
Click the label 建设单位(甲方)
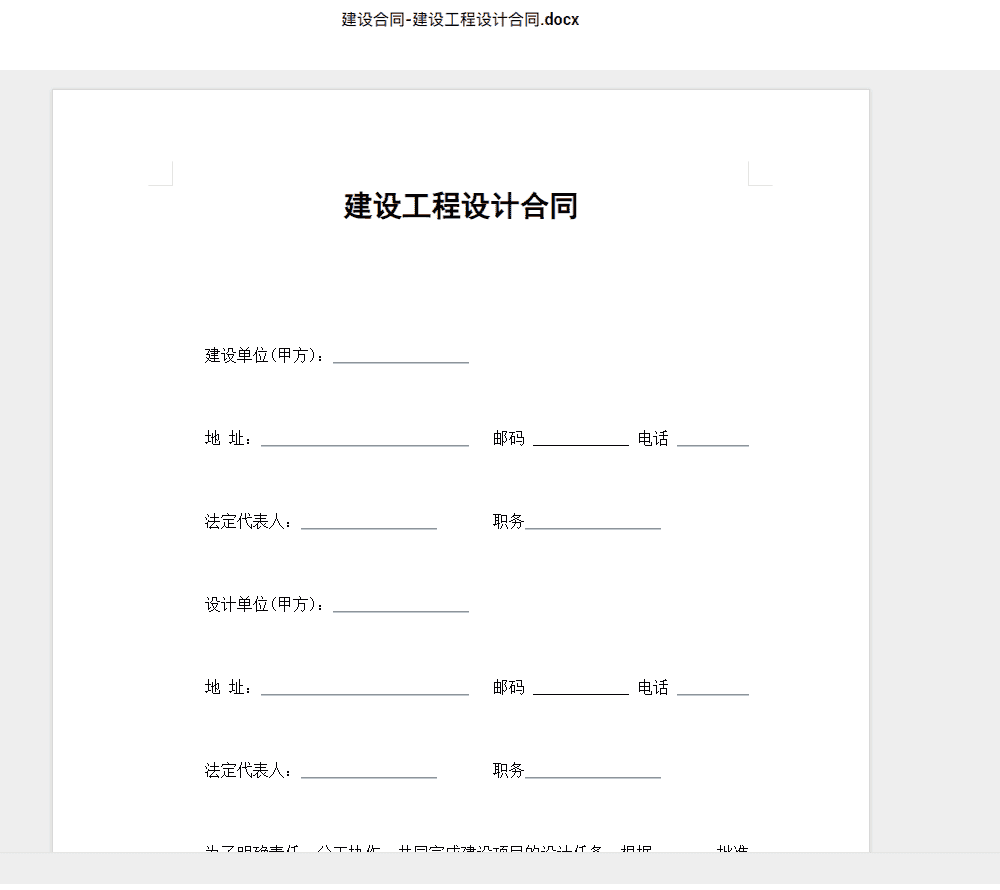[264, 355]
